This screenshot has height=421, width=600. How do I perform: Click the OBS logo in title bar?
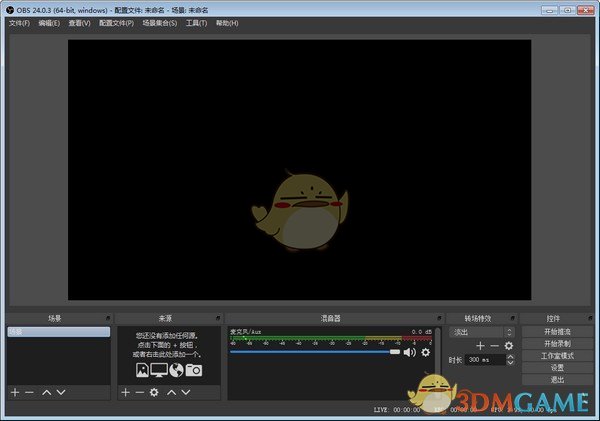point(10,10)
